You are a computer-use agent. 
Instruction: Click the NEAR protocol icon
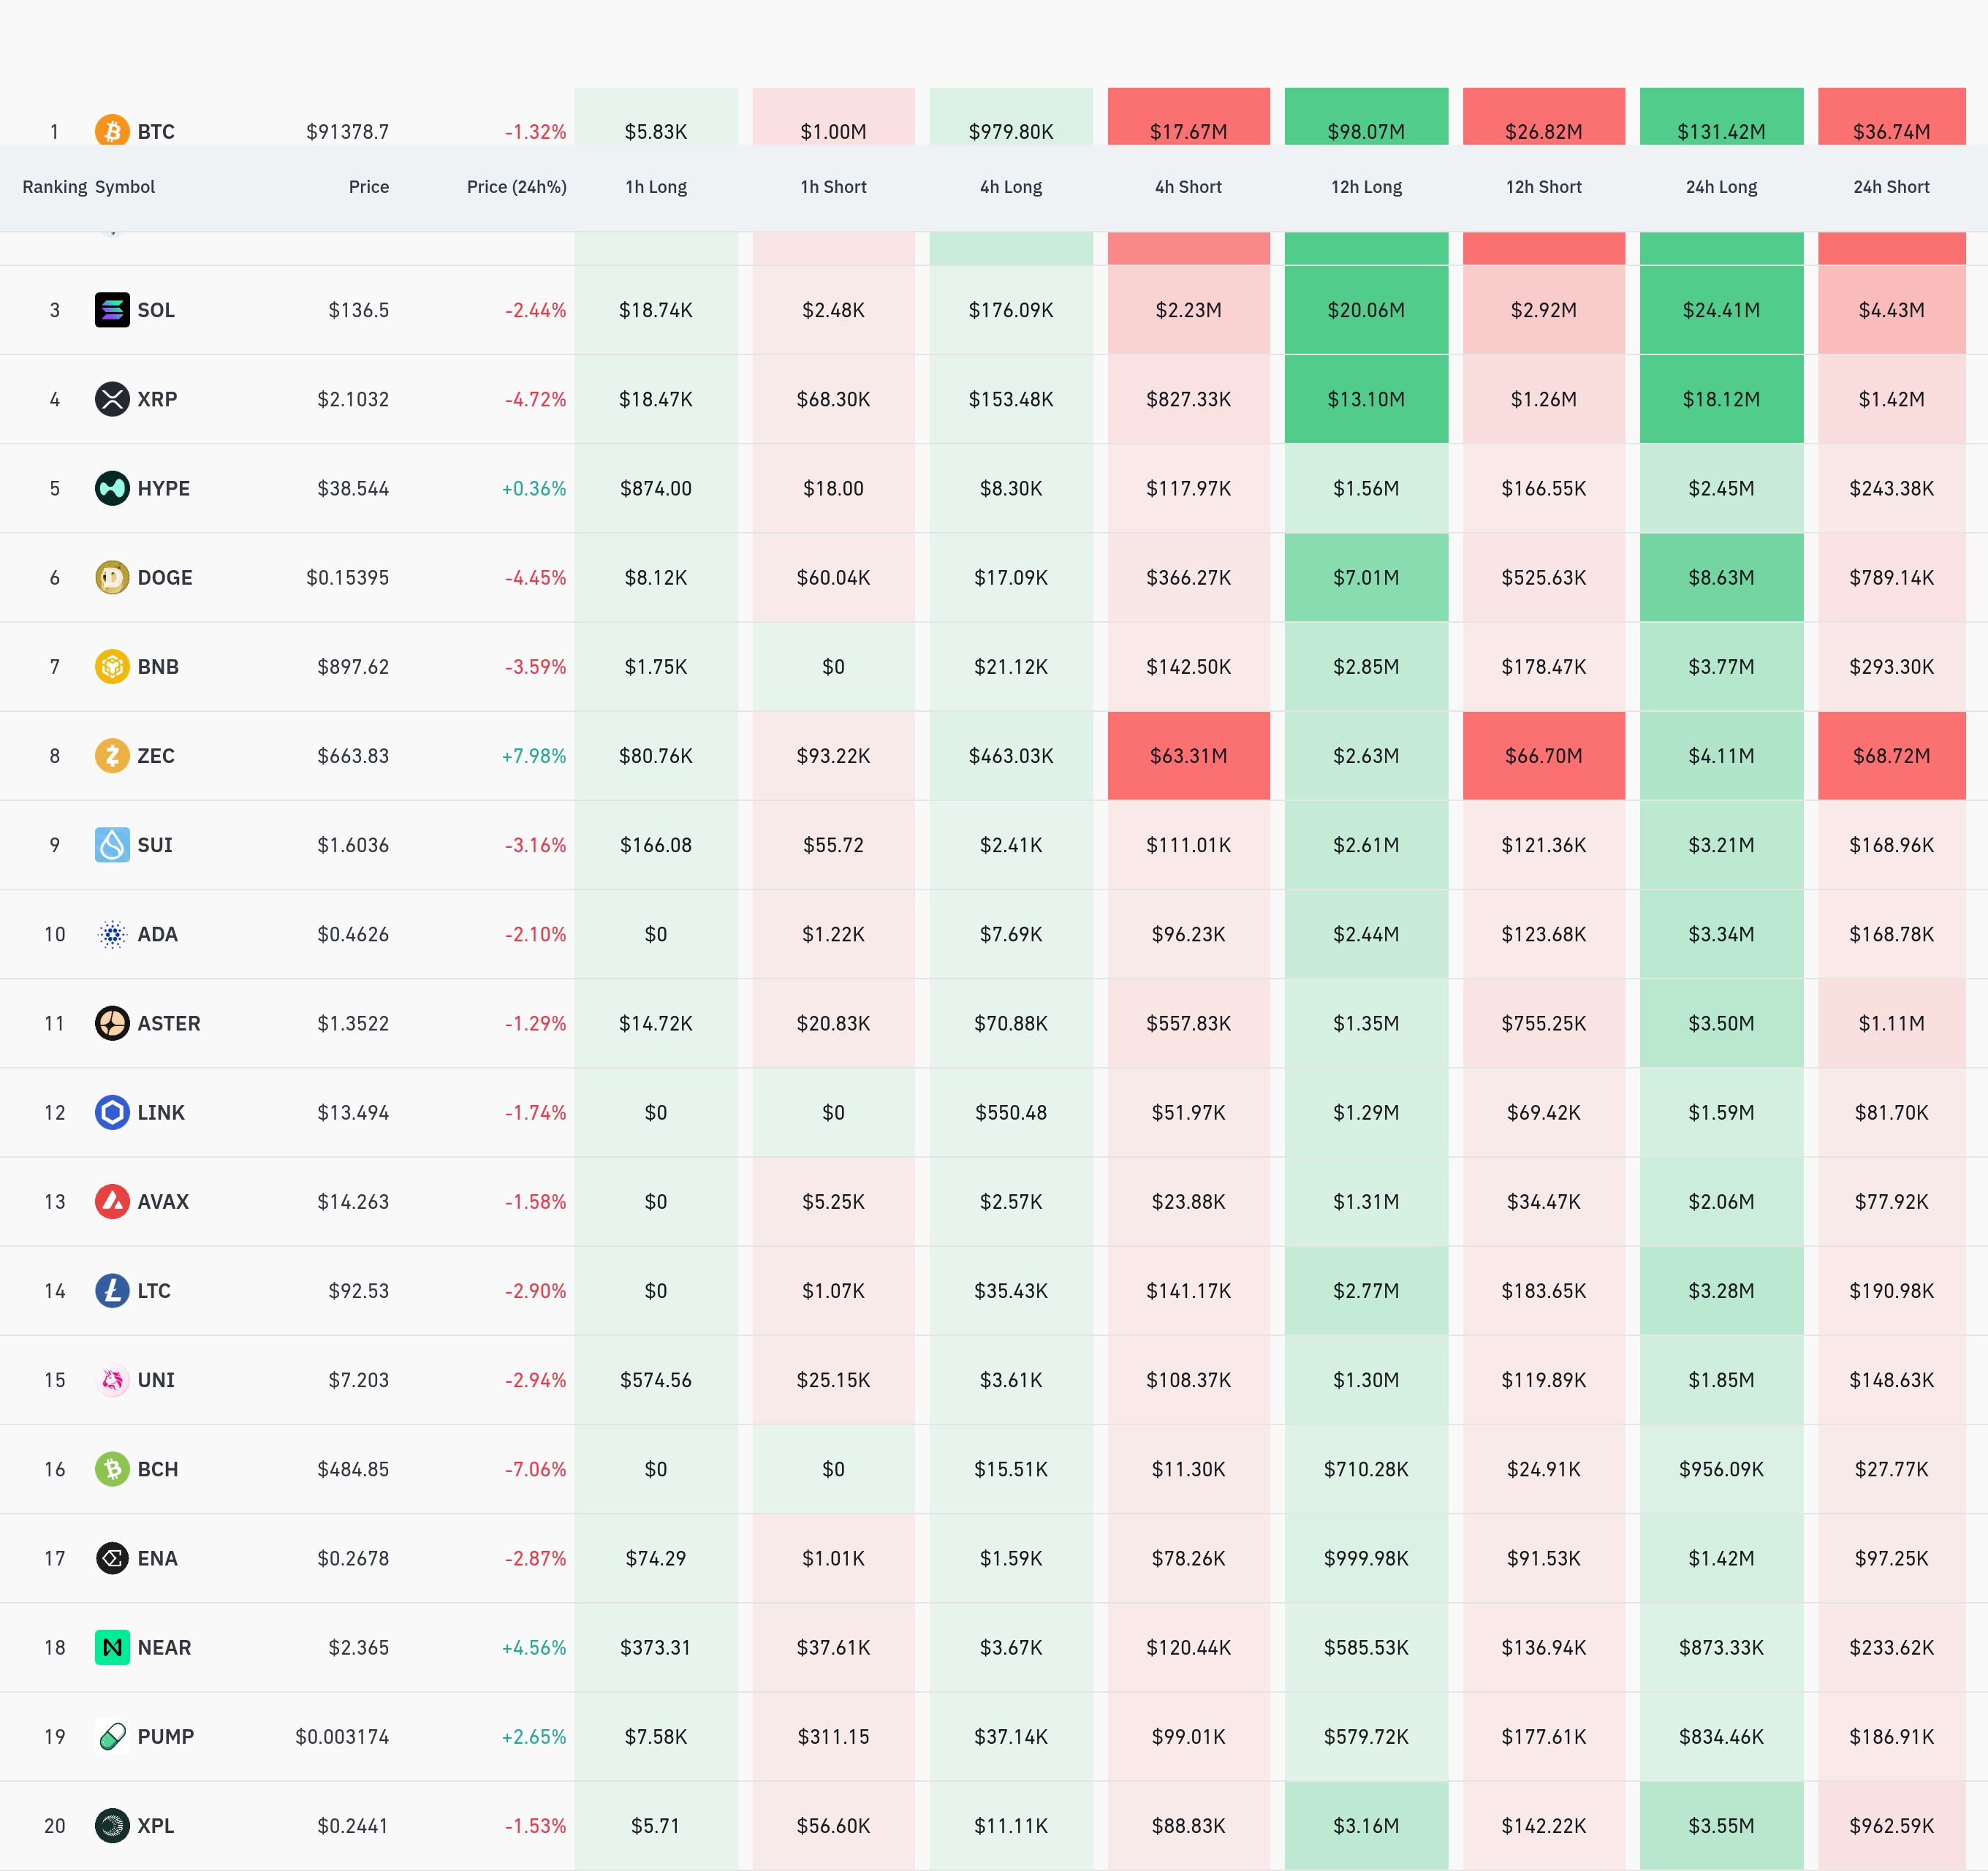[x=112, y=1647]
